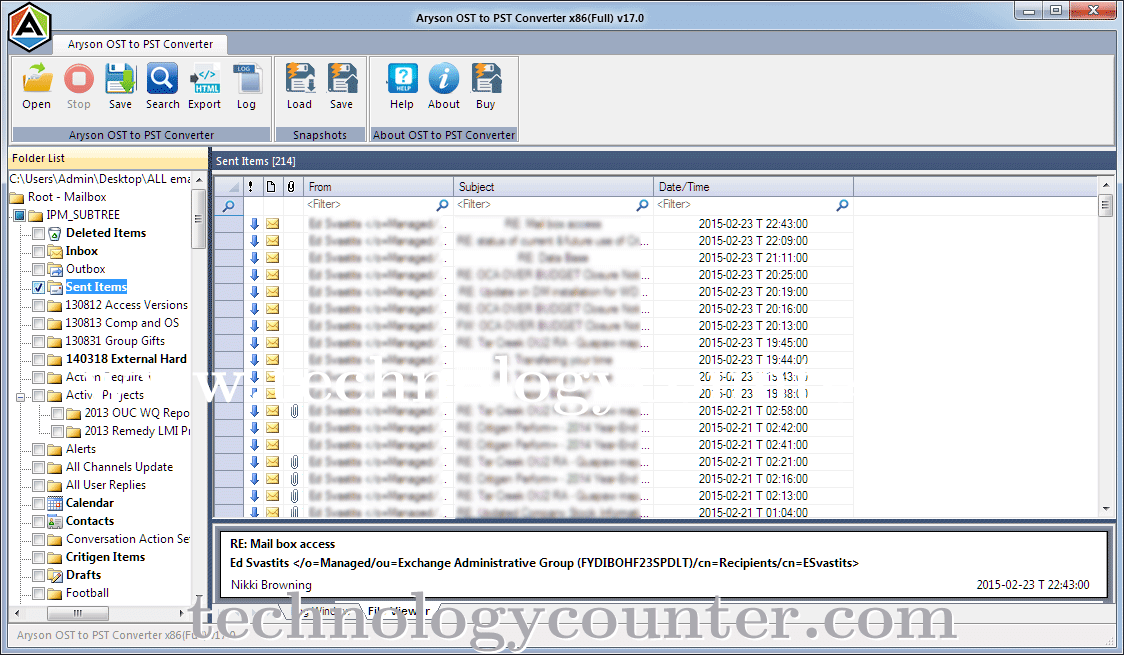Collapse the Active Projects tree node
Viewport: 1124px width, 655px height.
20,396
